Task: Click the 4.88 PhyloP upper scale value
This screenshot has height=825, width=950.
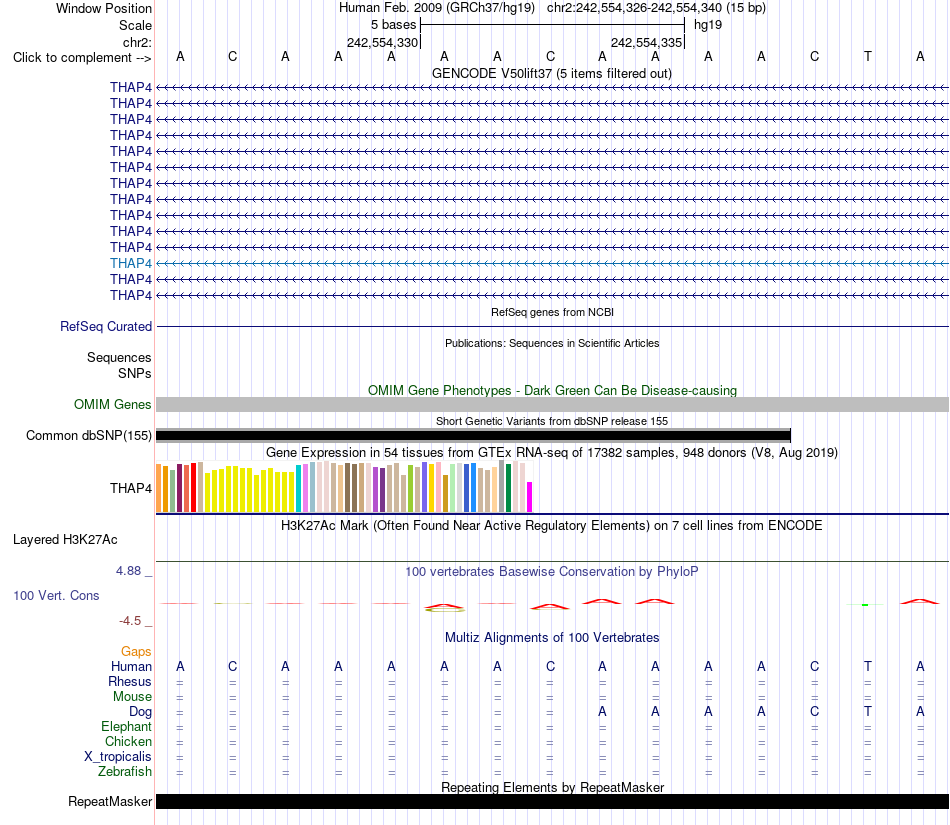Action: click(128, 571)
